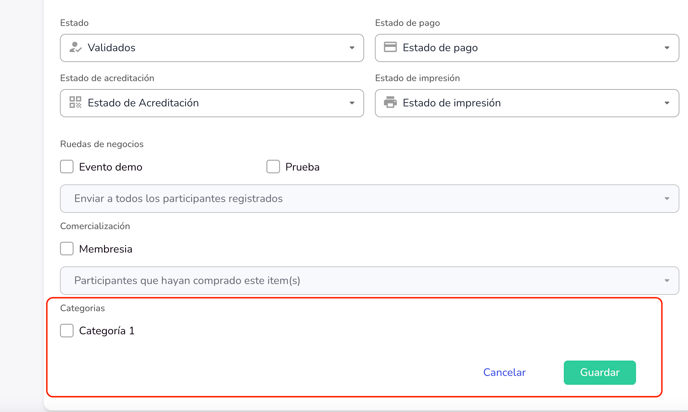Click the validated user icon in Estado

click(76, 48)
